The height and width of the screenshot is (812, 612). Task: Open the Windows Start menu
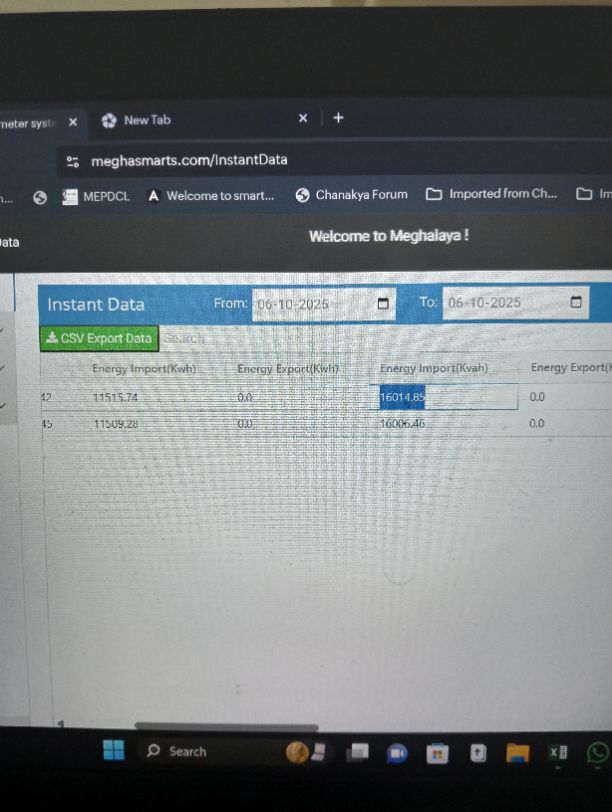pos(113,749)
